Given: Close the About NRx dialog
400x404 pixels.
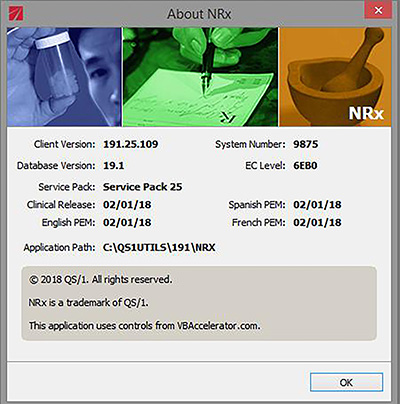Looking at the screenshot, I should (x=378, y=11).
